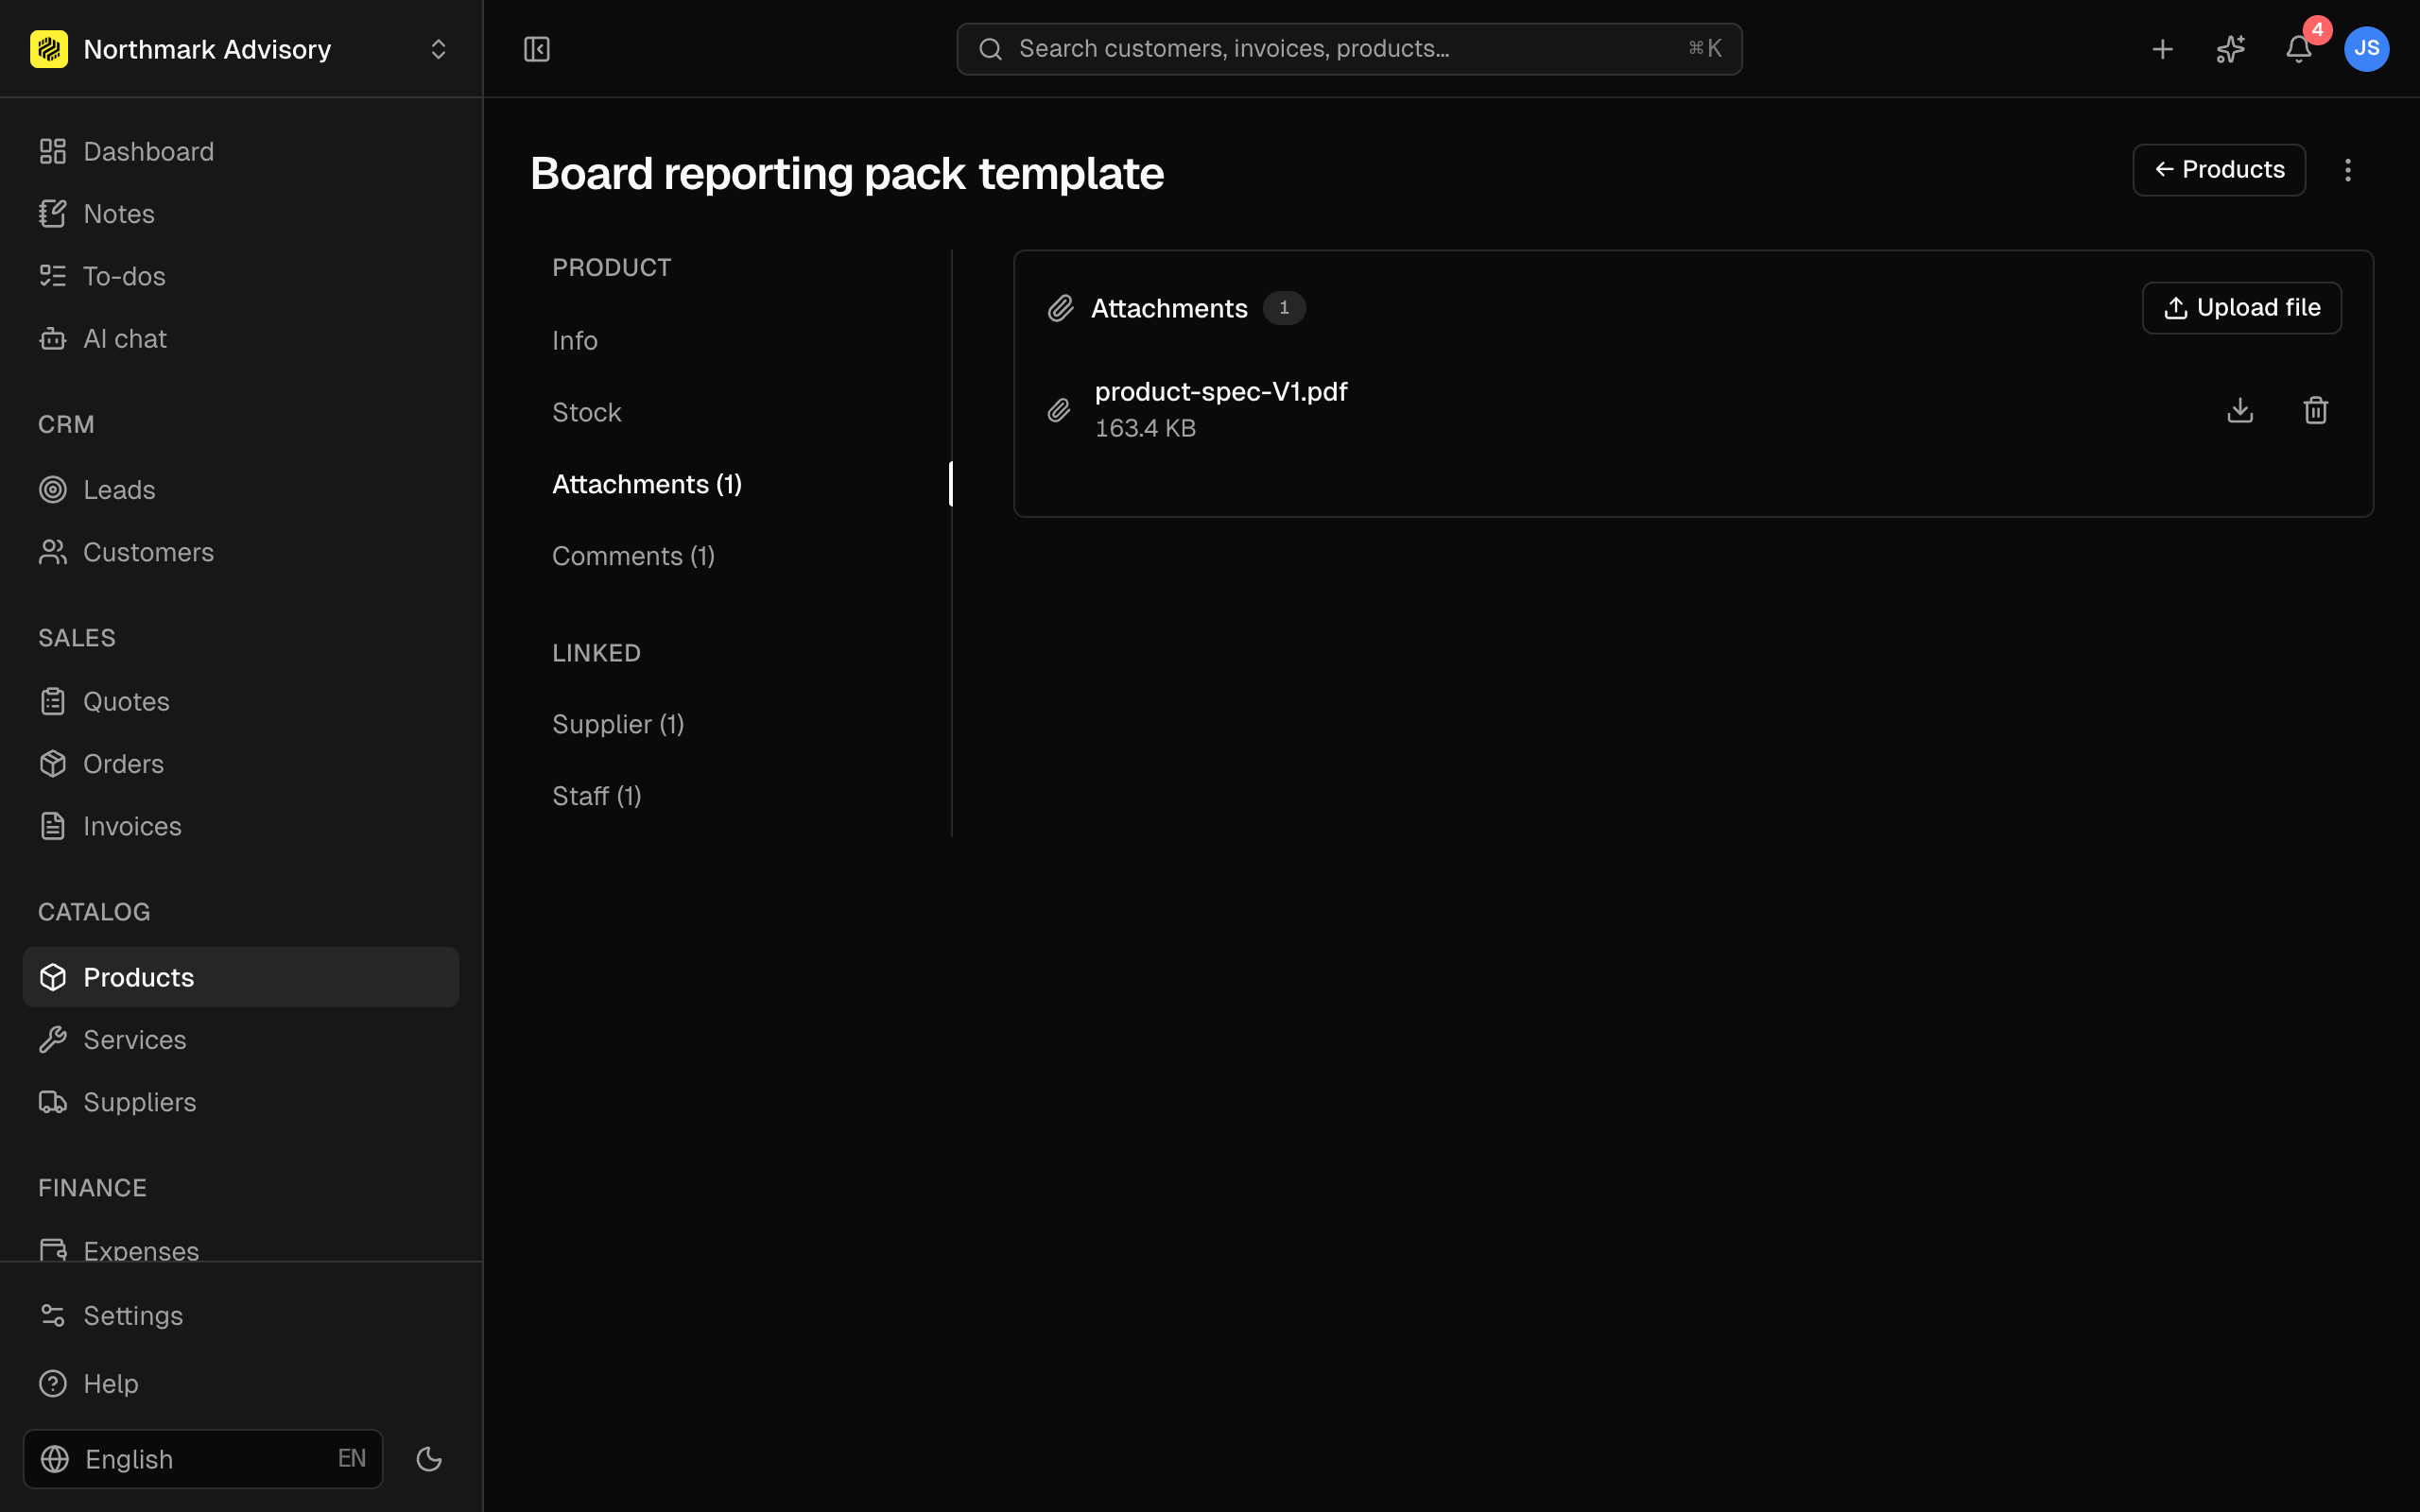Screen dimensions: 2420x1512
Task: Open the AI sparkles assistant icon
Action: pos(2231,49)
